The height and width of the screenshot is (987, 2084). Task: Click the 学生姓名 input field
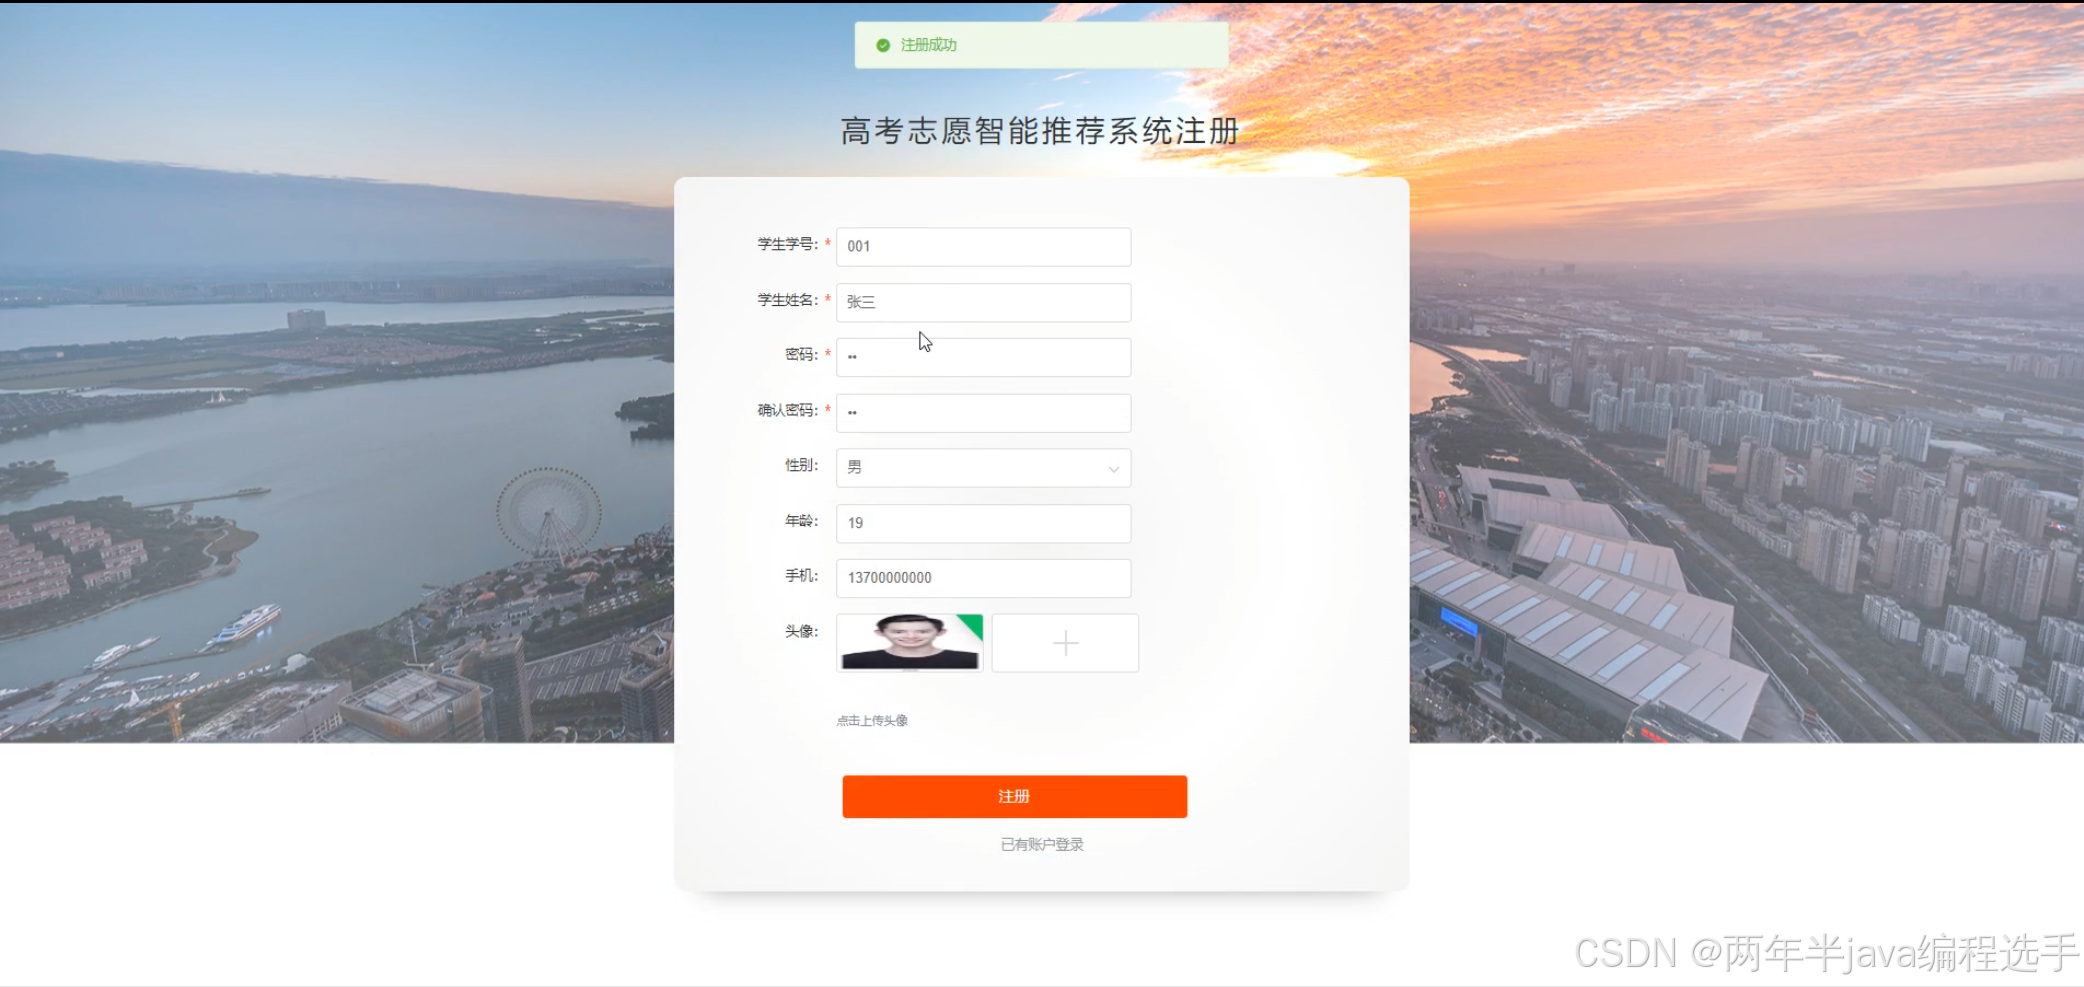983,302
